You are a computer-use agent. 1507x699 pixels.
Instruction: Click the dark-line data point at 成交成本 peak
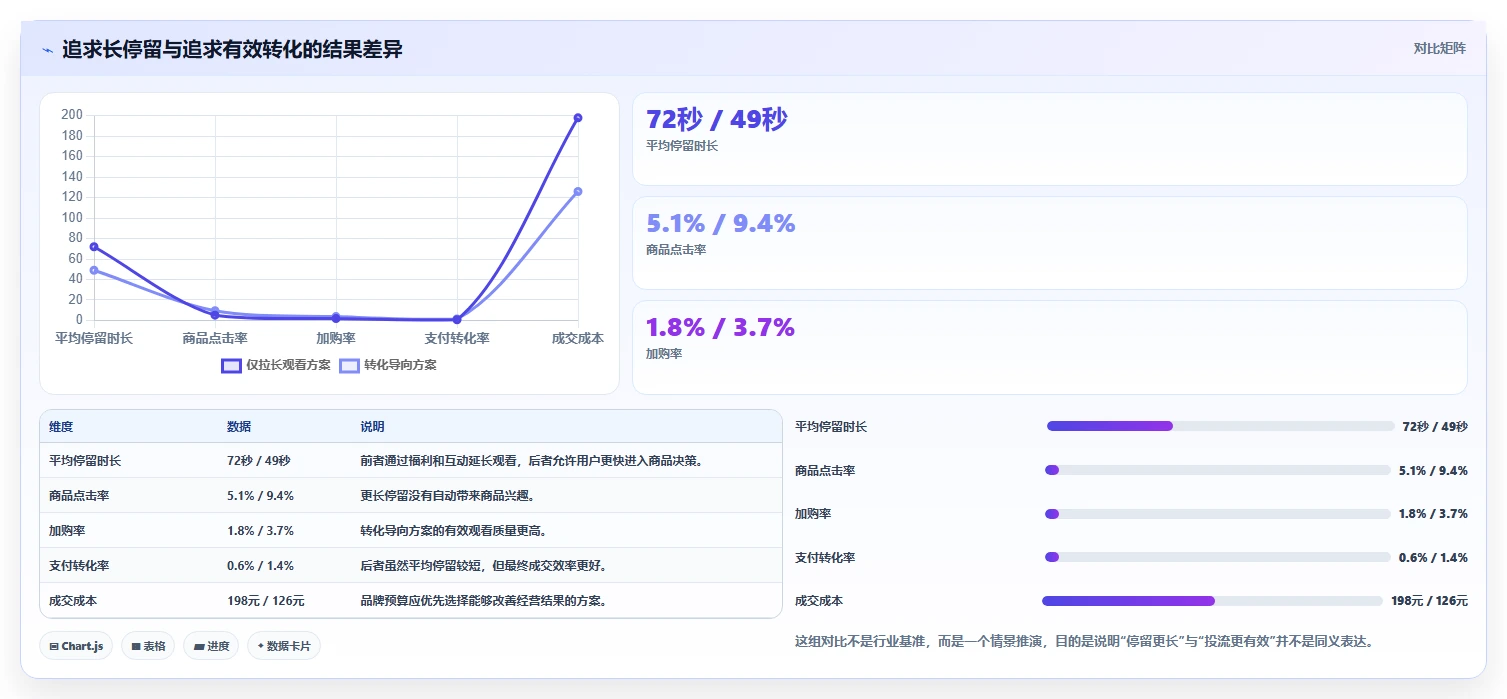pyautogui.click(x=578, y=118)
